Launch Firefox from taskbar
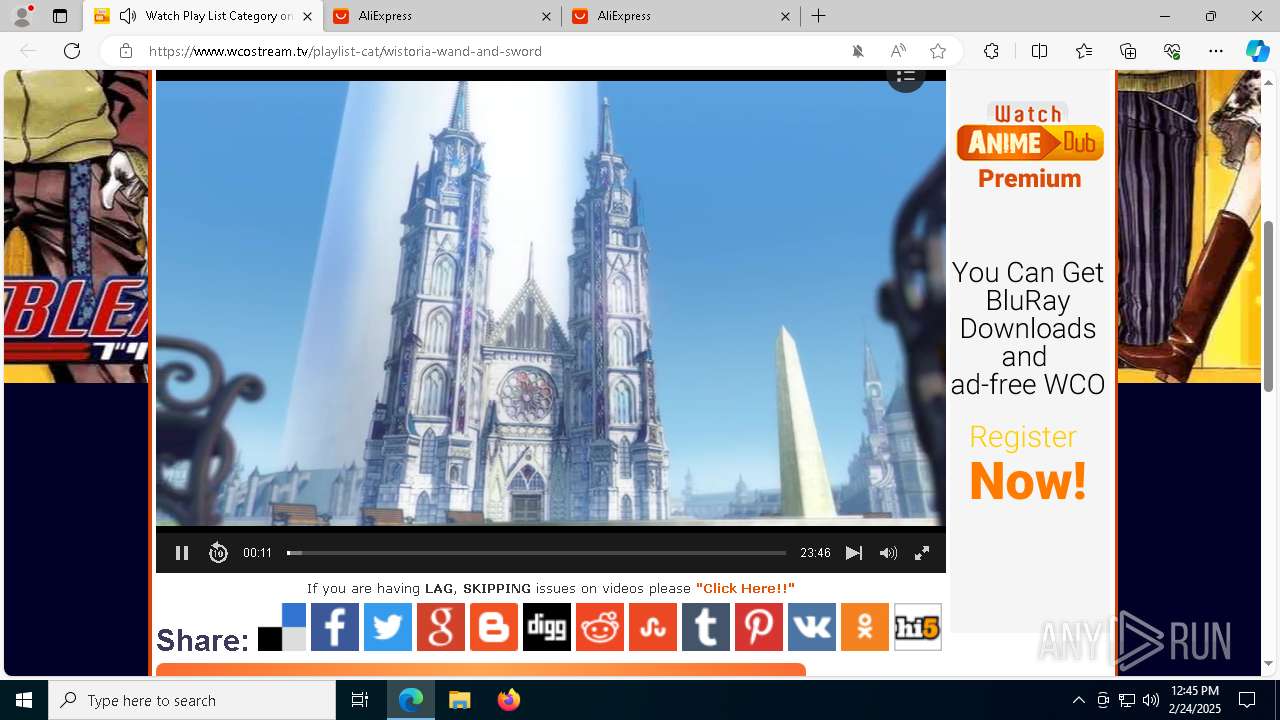 pyautogui.click(x=508, y=700)
